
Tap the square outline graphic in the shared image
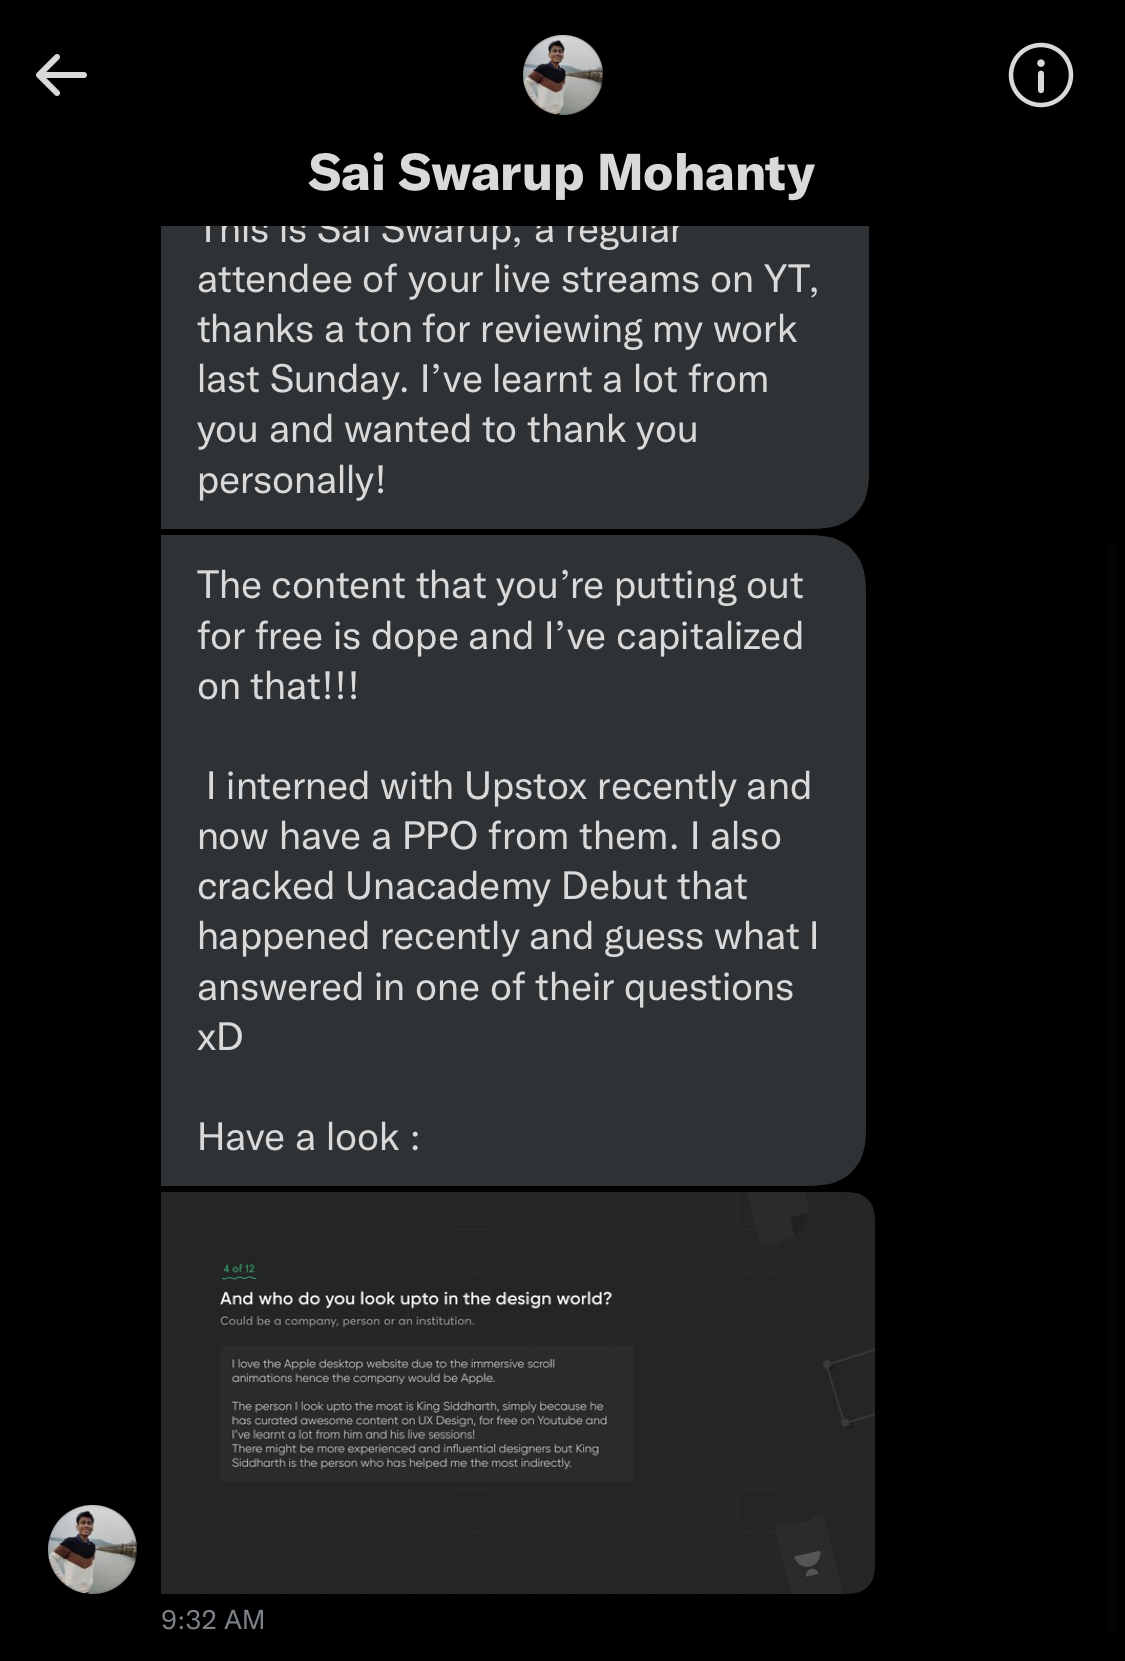pos(848,1388)
